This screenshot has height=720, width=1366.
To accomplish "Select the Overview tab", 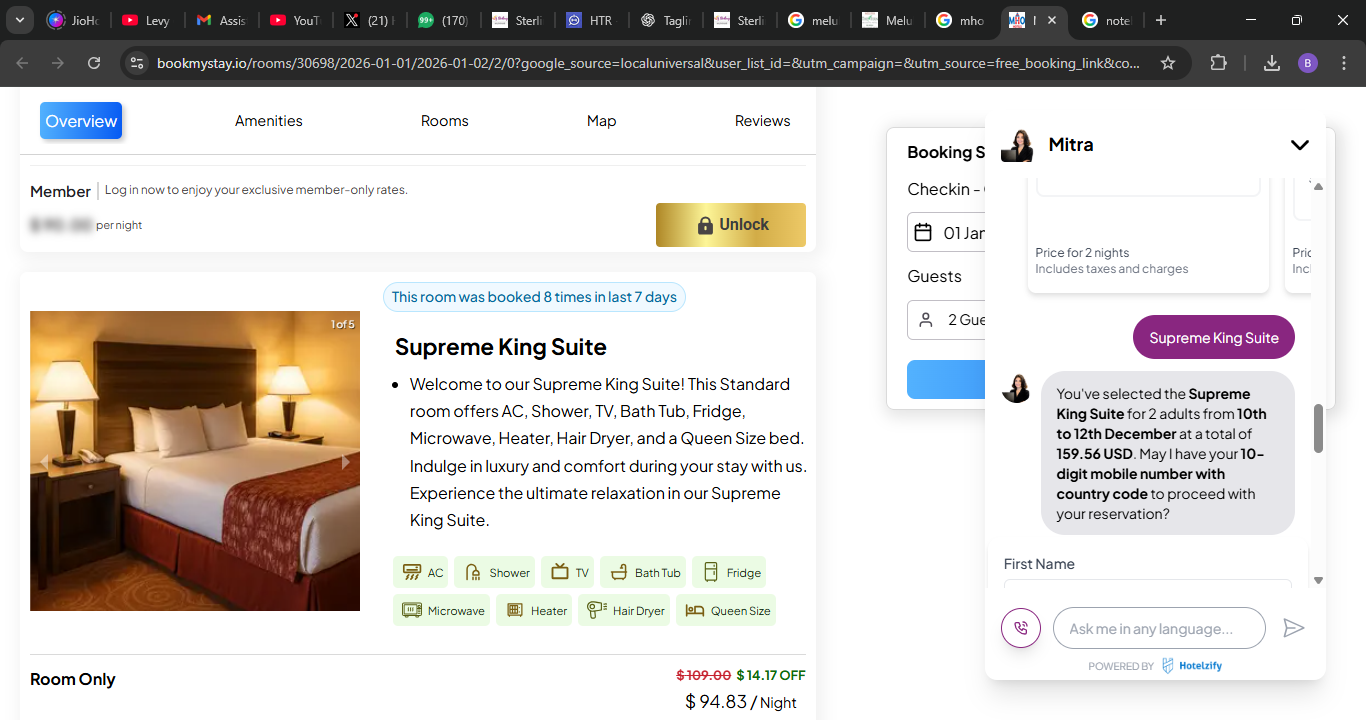I will [x=81, y=121].
